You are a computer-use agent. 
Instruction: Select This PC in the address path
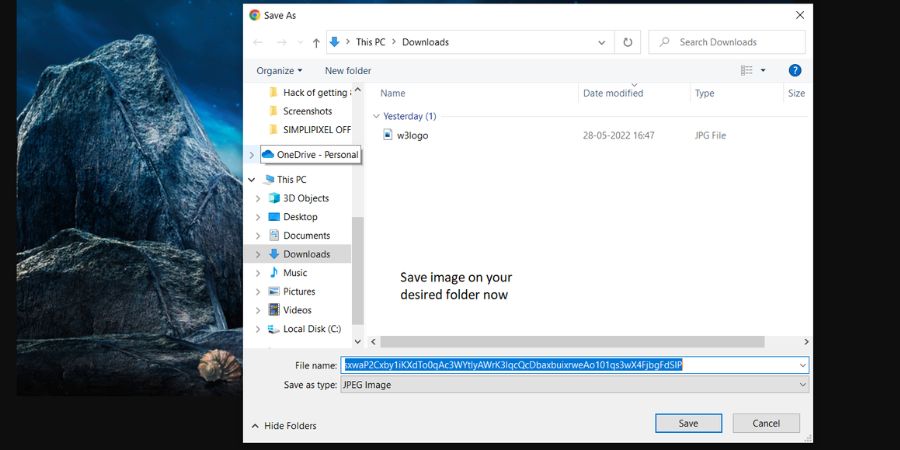[x=370, y=42]
